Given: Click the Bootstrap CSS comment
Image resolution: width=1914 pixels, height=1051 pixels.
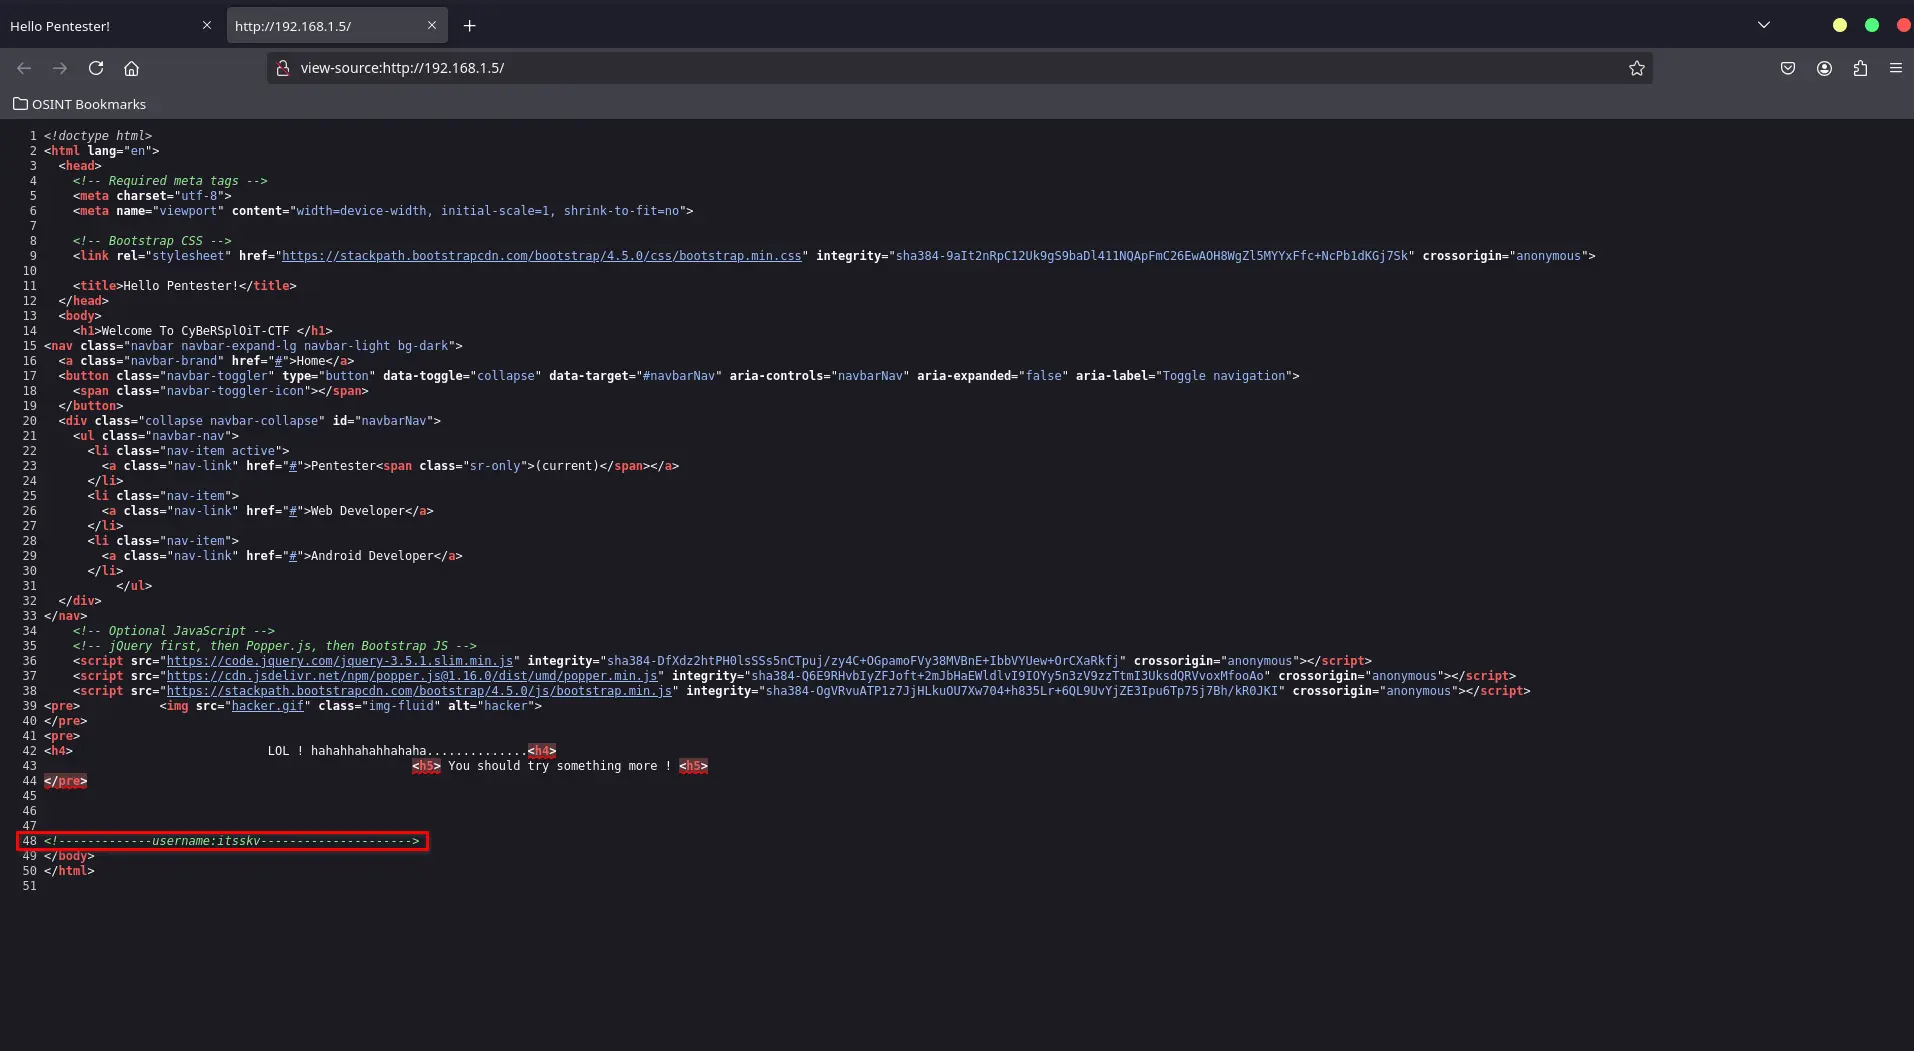Looking at the screenshot, I should 152,241.
